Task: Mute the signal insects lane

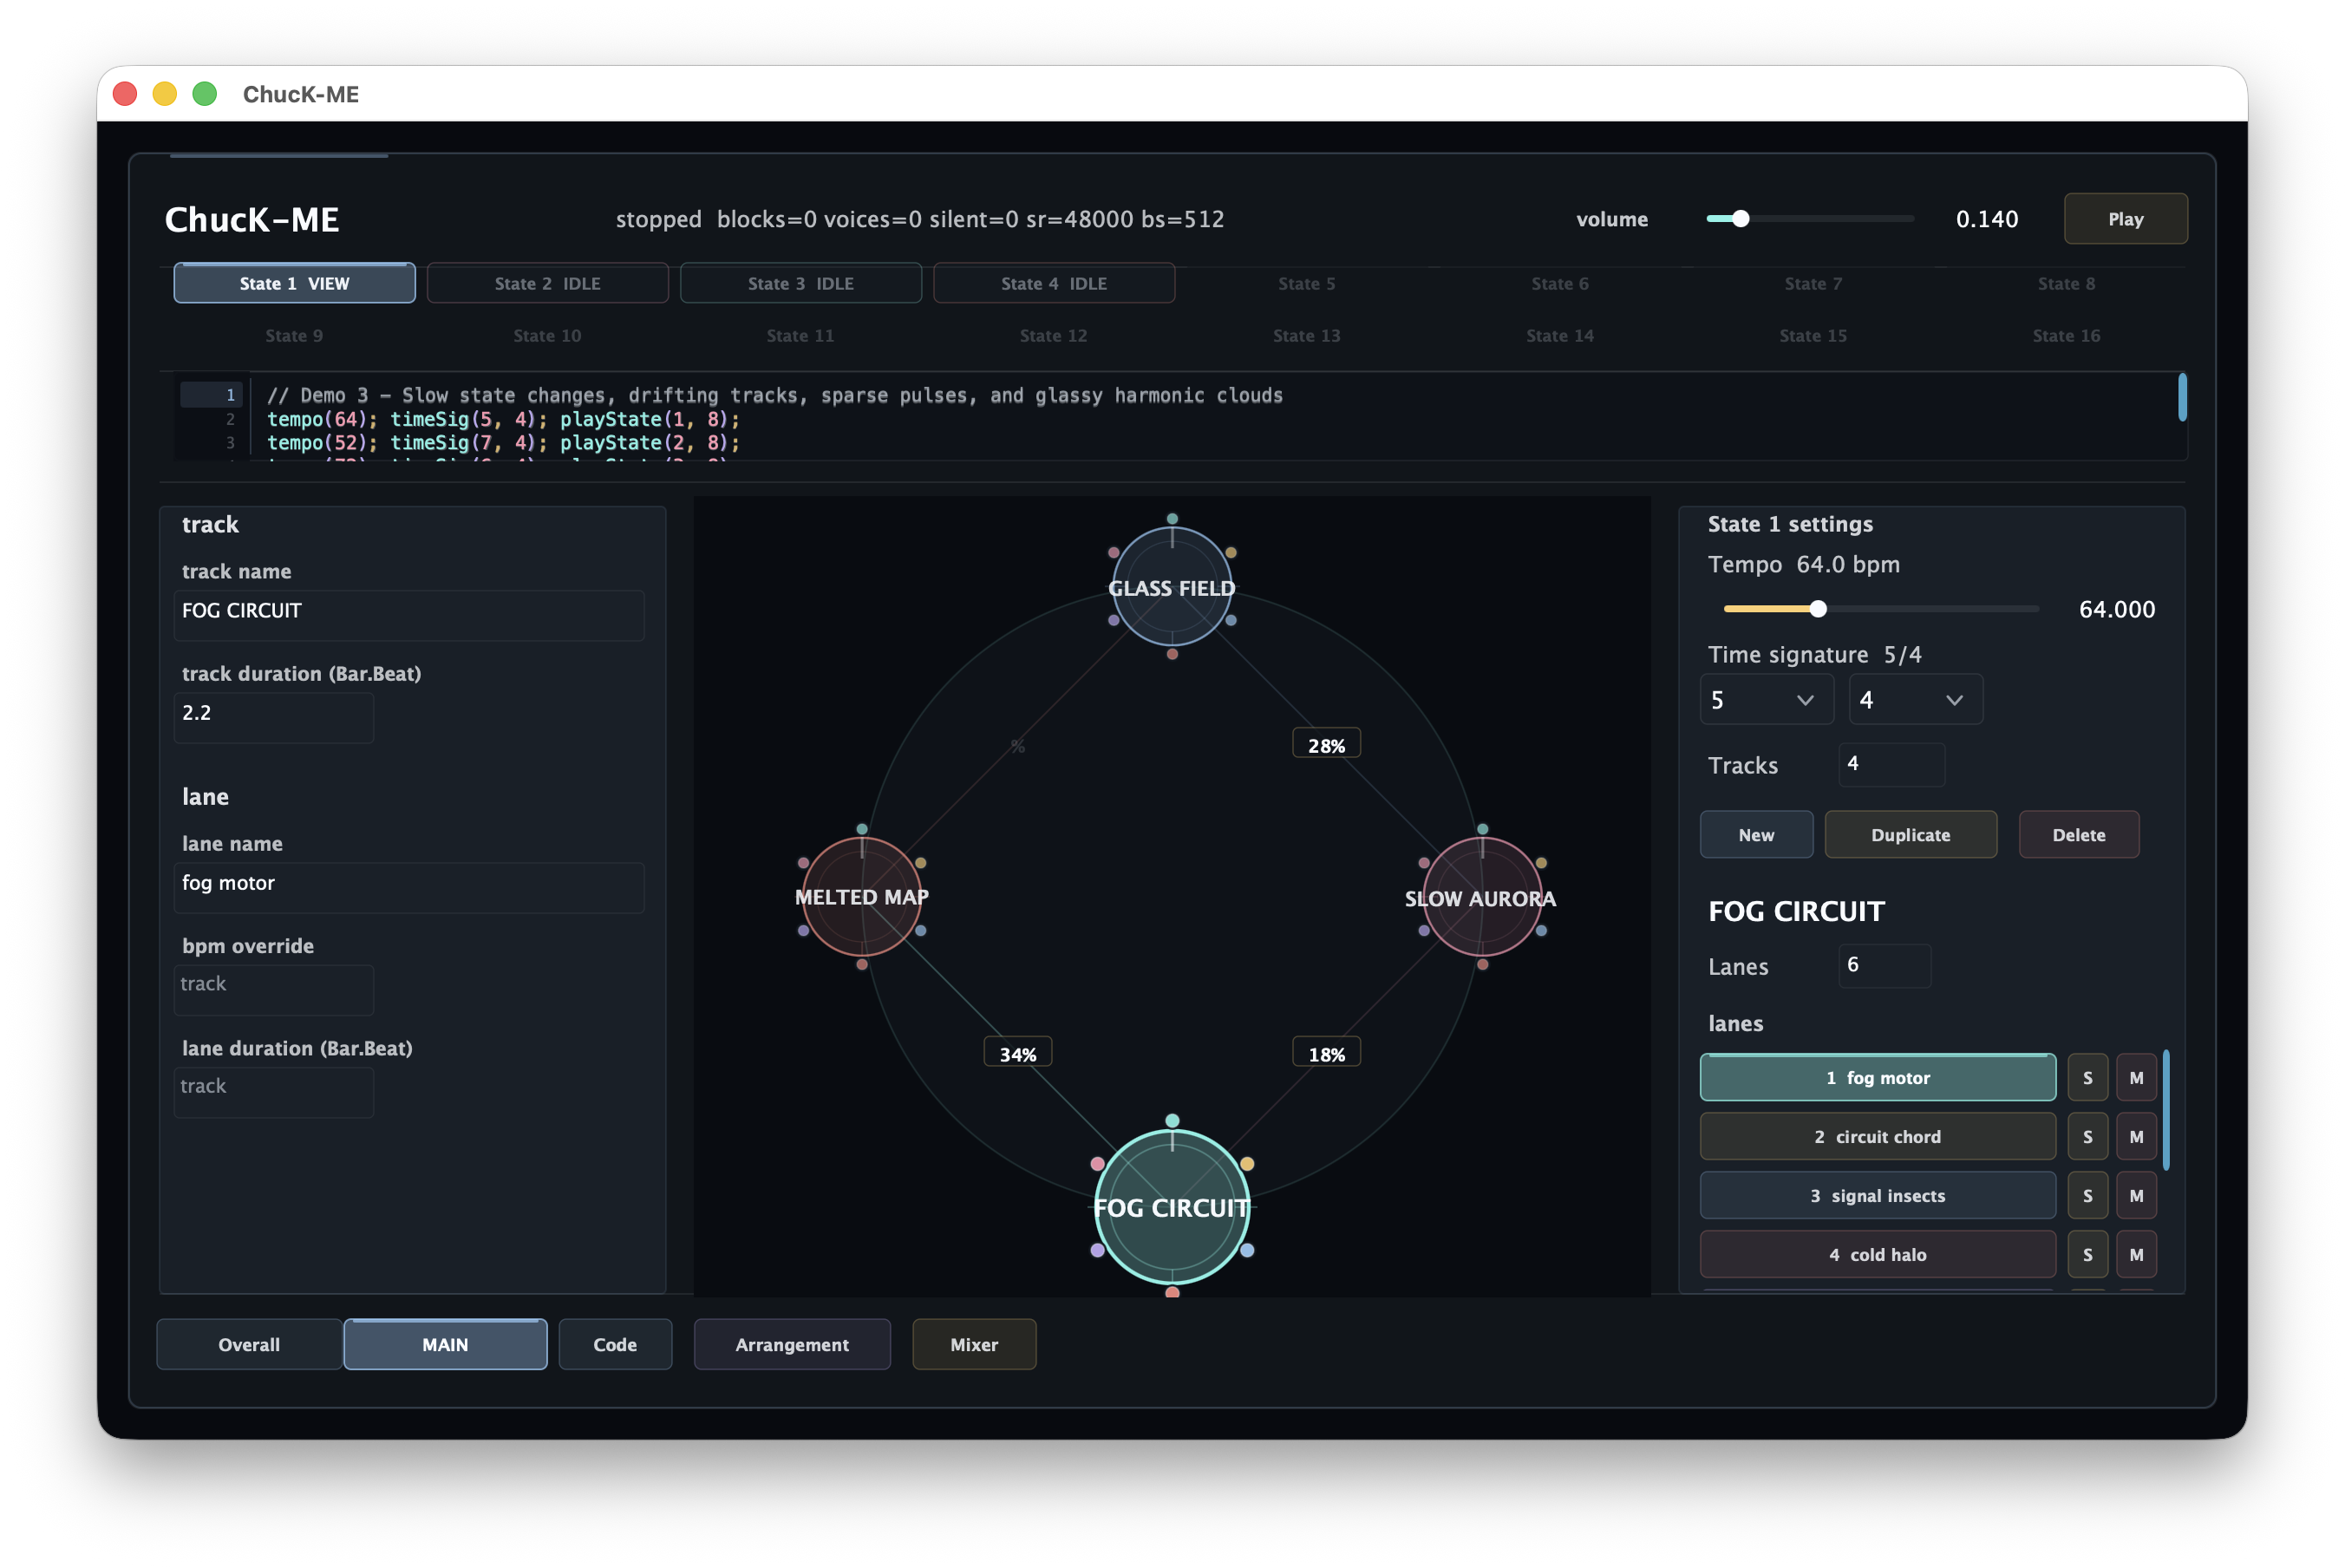Action: [x=2136, y=1196]
